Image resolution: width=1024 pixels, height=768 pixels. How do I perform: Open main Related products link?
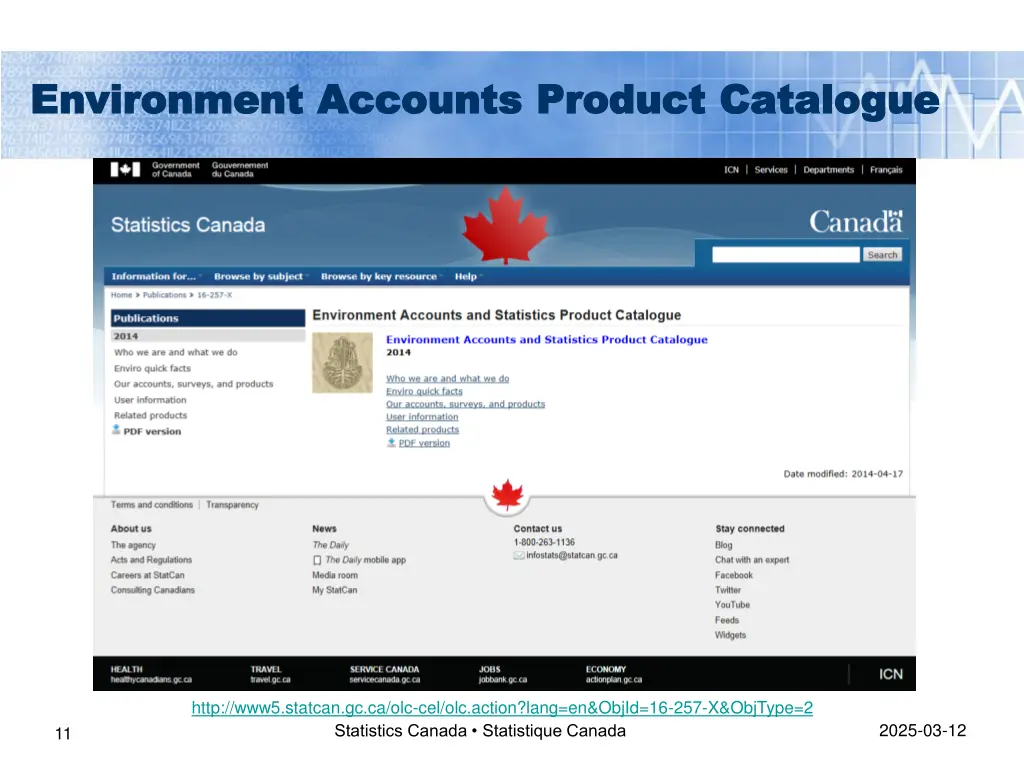coord(422,430)
